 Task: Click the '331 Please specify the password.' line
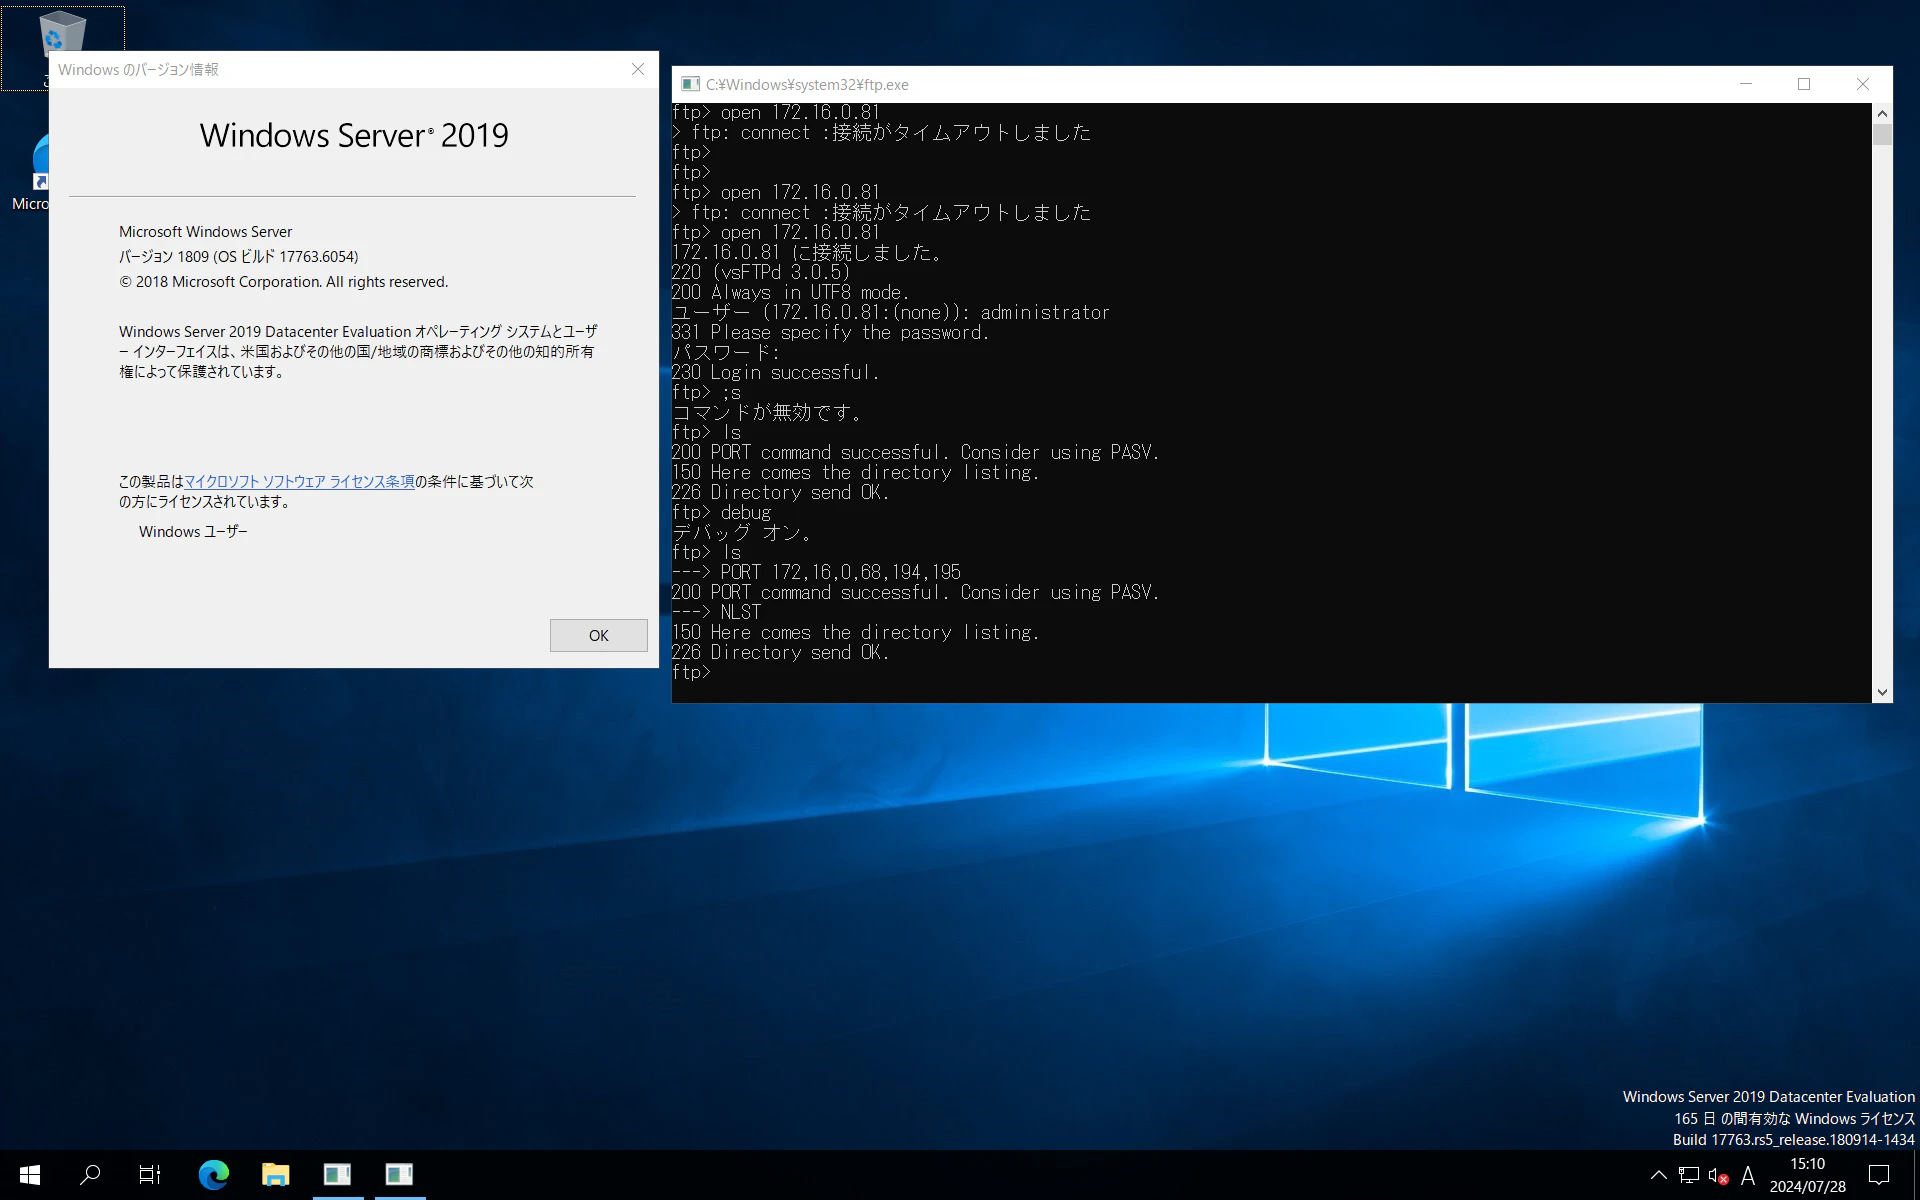(x=831, y=333)
